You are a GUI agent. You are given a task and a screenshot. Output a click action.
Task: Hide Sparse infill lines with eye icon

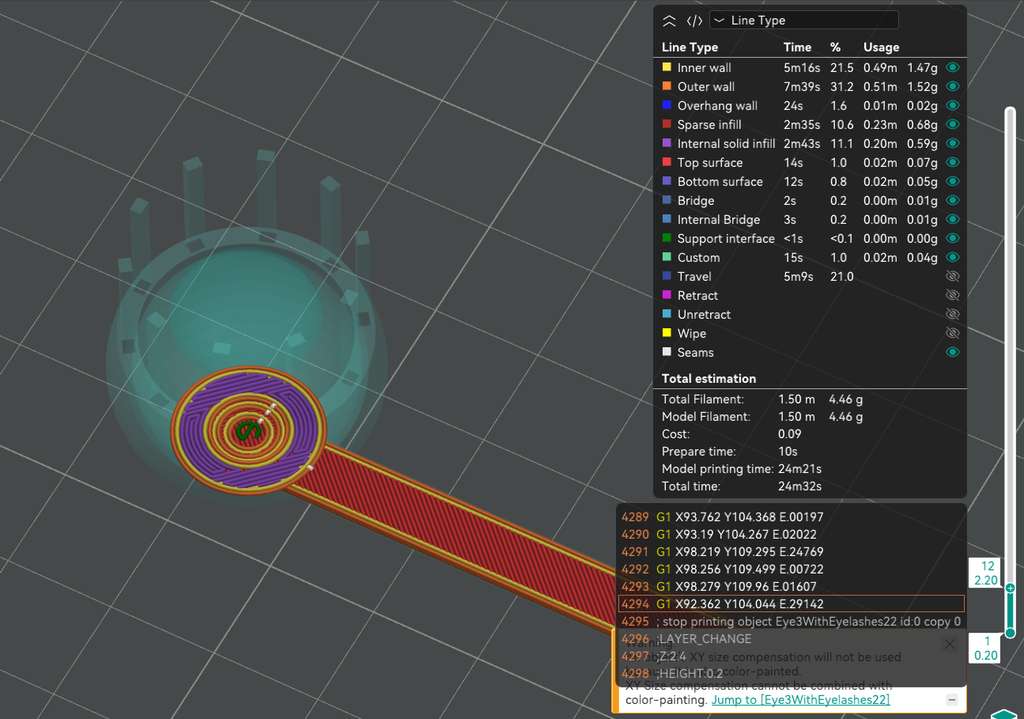point(952,124)
